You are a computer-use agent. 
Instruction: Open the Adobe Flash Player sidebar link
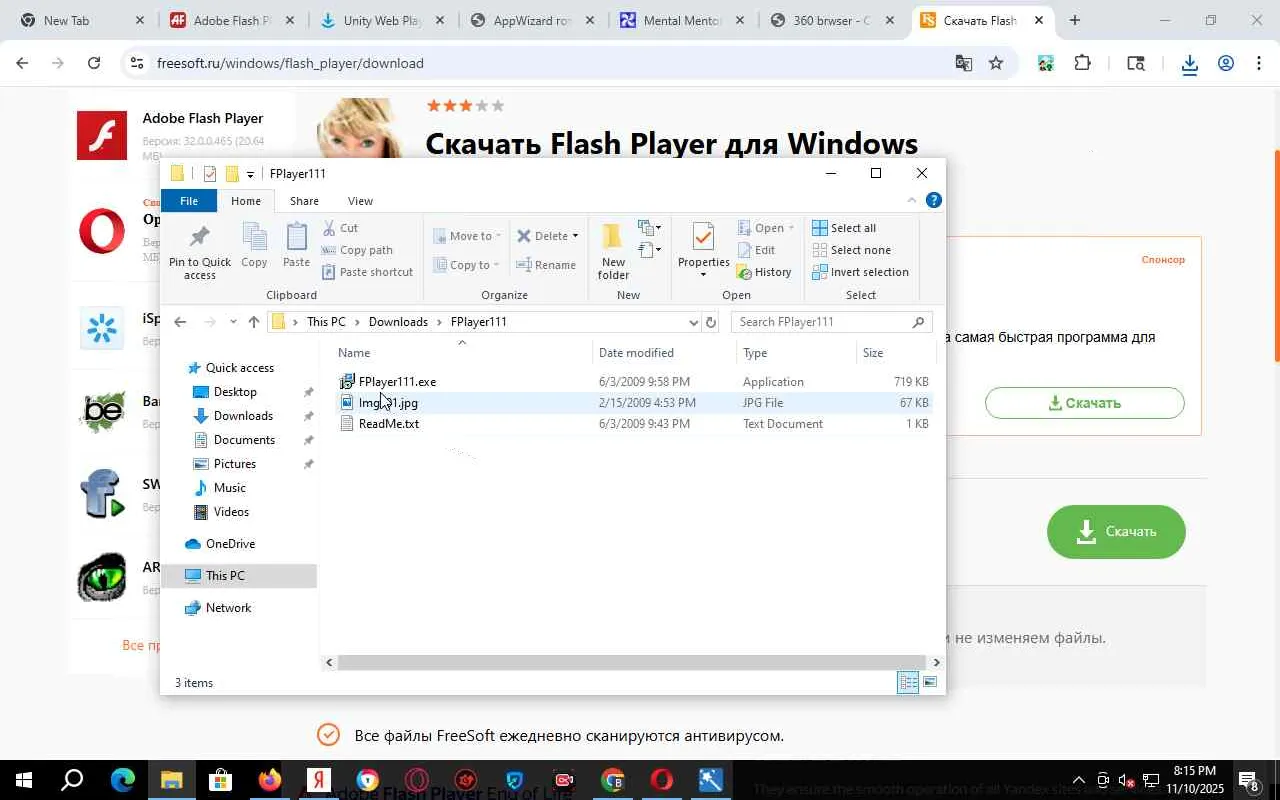tap(202, 118)
